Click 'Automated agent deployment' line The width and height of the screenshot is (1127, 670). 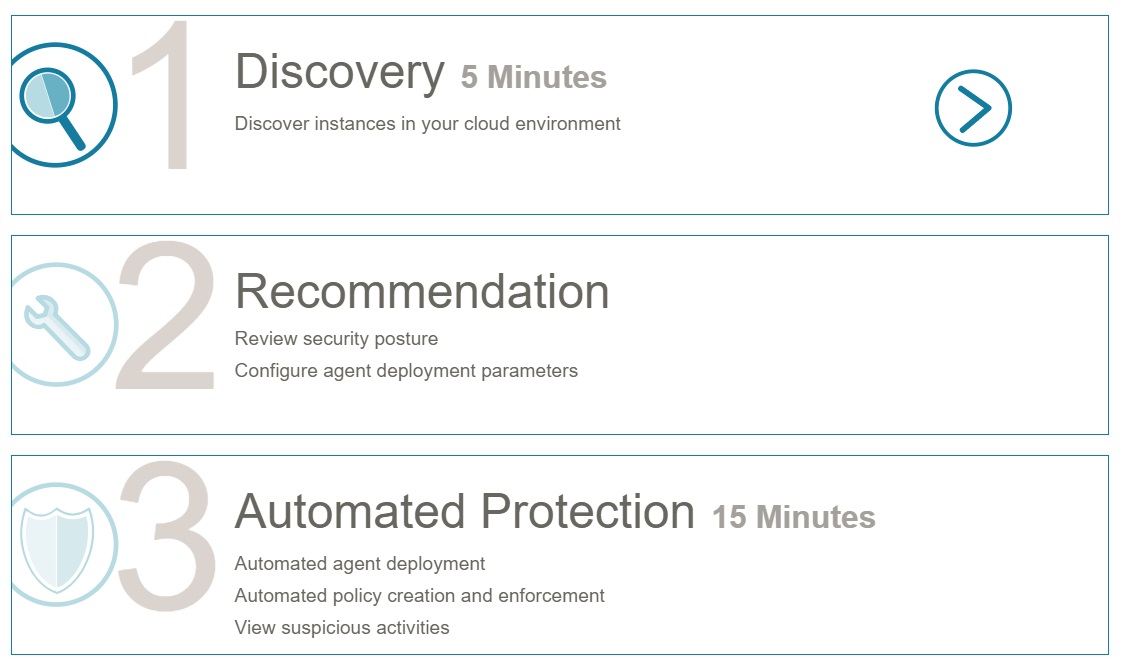click(360, 564)
